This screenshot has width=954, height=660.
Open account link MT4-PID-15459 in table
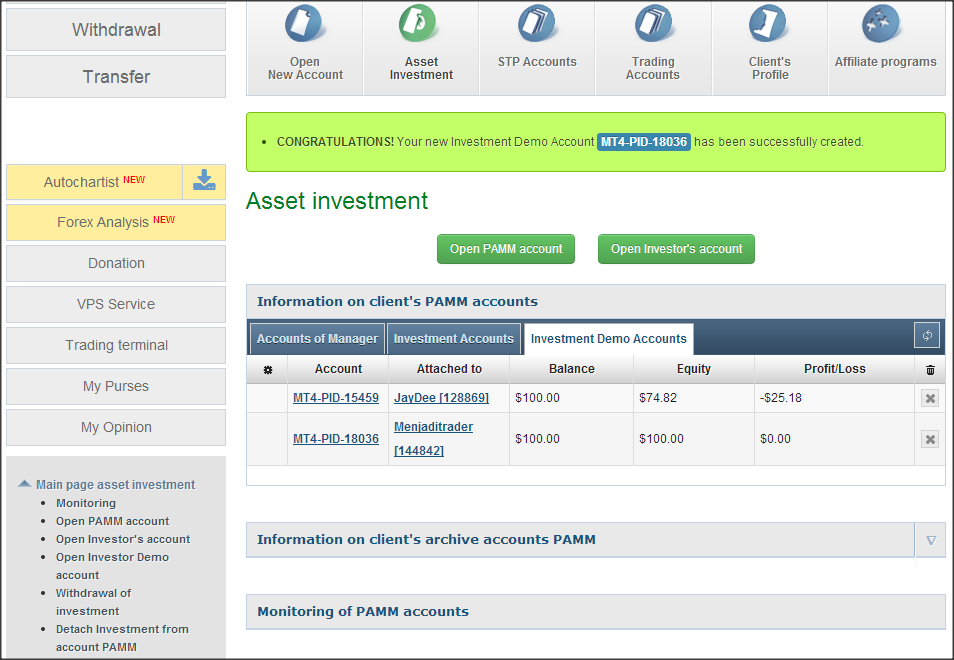pos(336,398)
